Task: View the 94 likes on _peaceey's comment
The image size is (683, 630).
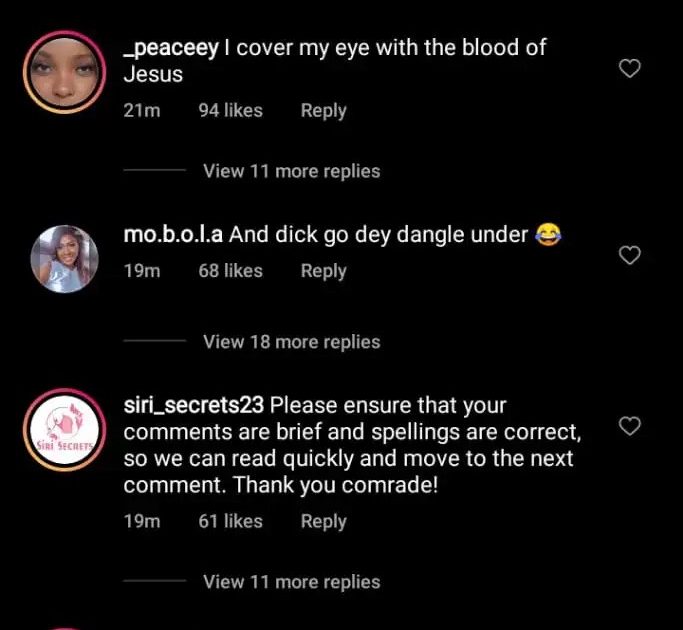Action: pos(230,111)
